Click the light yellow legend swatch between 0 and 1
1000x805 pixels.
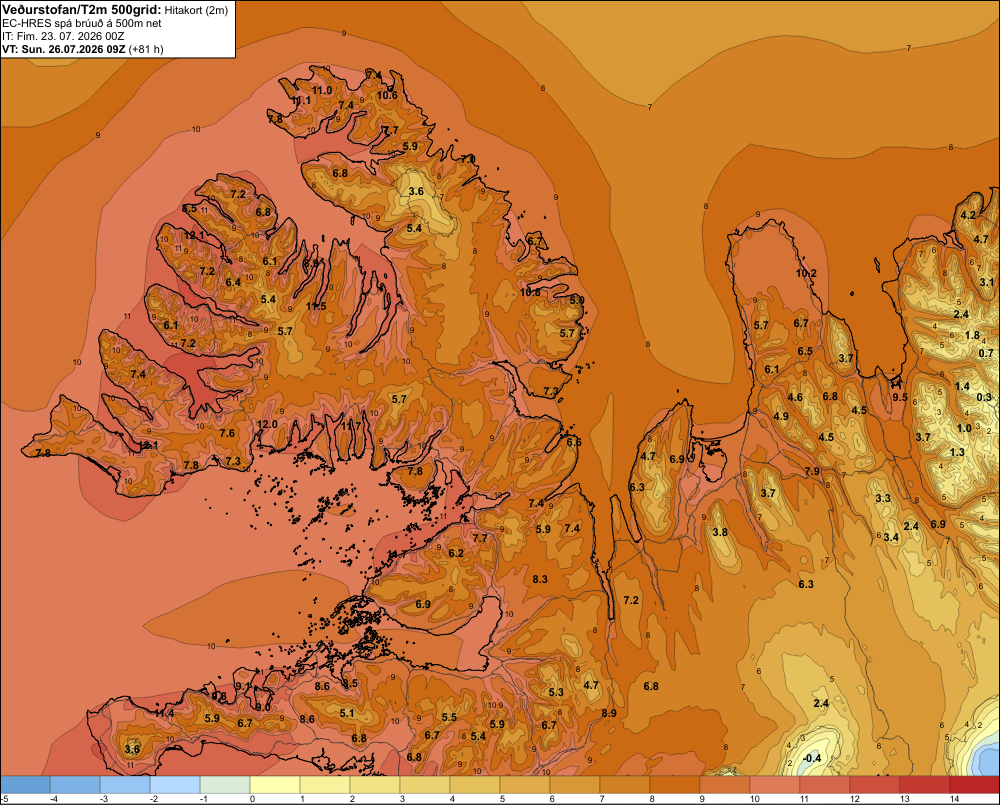[x=275, y=784]
